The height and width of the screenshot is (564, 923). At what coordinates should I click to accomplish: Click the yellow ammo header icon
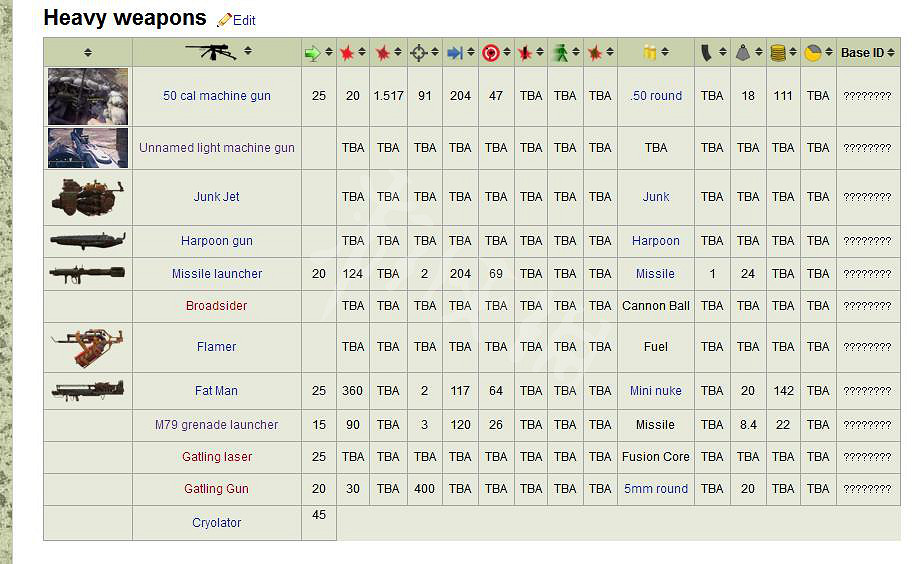coord(649,53)
